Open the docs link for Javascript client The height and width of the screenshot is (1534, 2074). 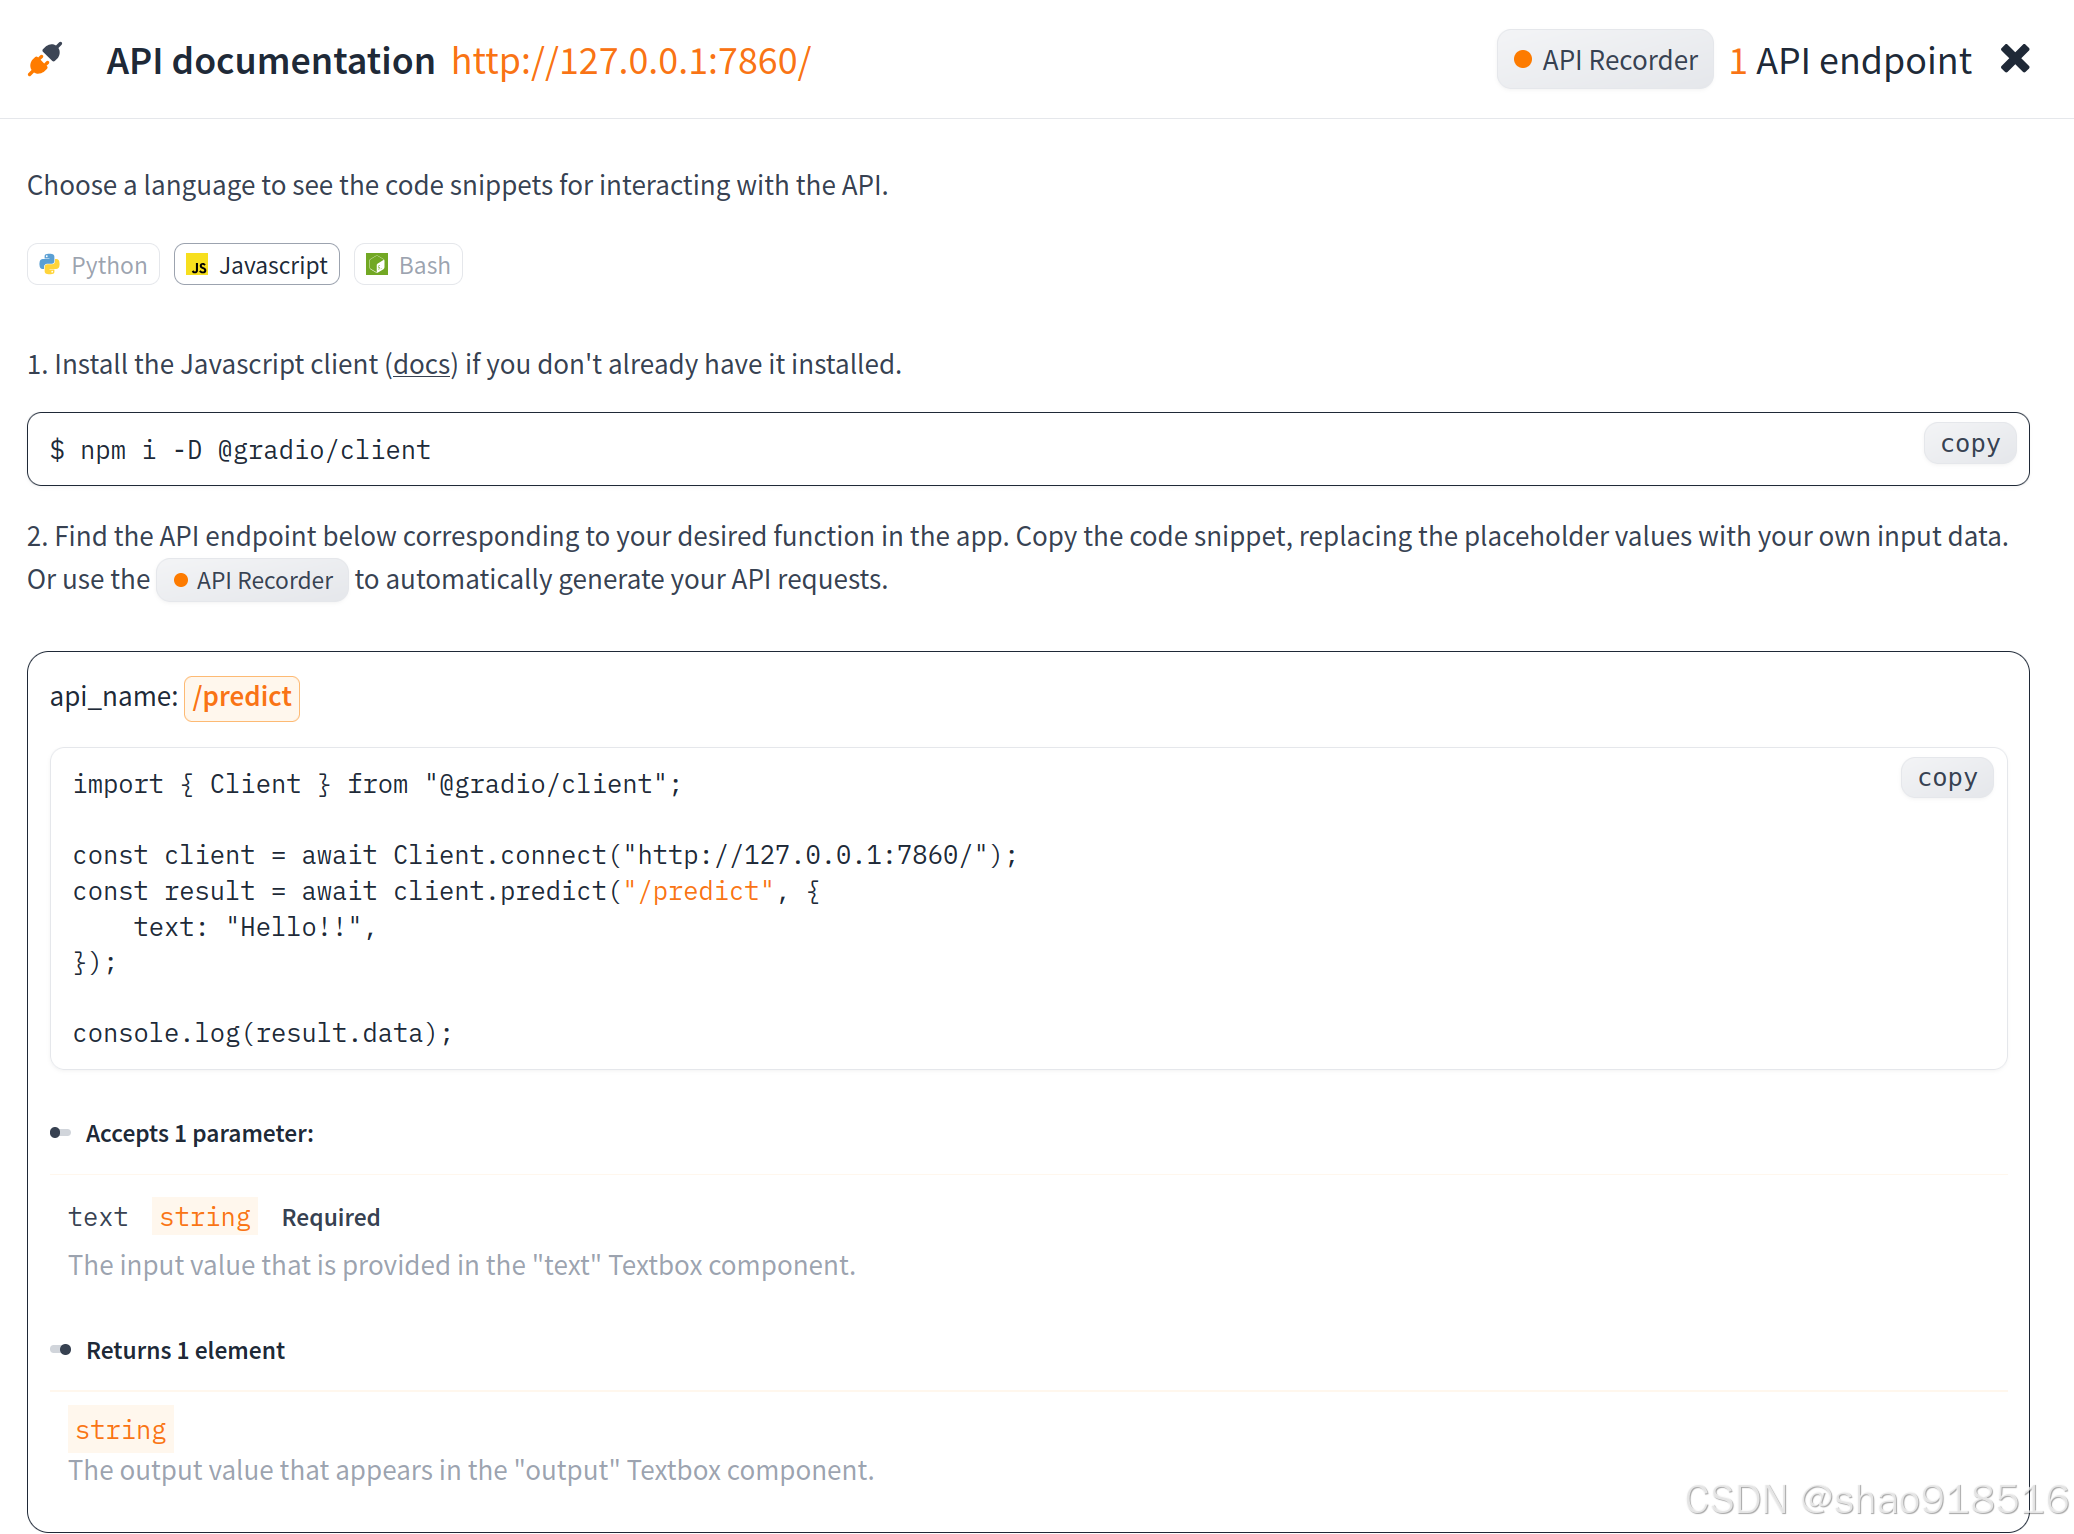click(421, 364)
